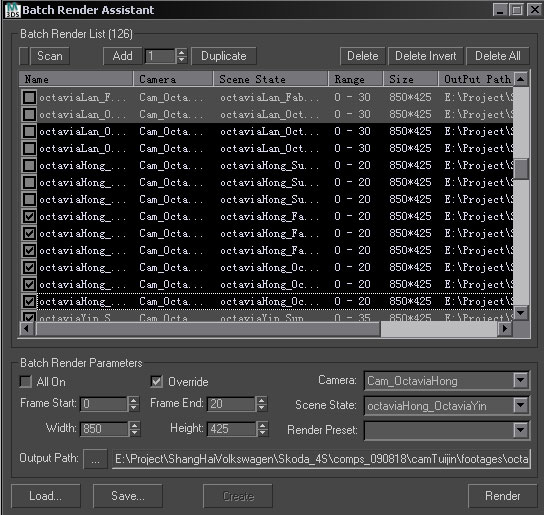Uncheck the first octaviaHong_Oc... row checkbox
Viewport: 544px width, 515px height.
point(29,267)
